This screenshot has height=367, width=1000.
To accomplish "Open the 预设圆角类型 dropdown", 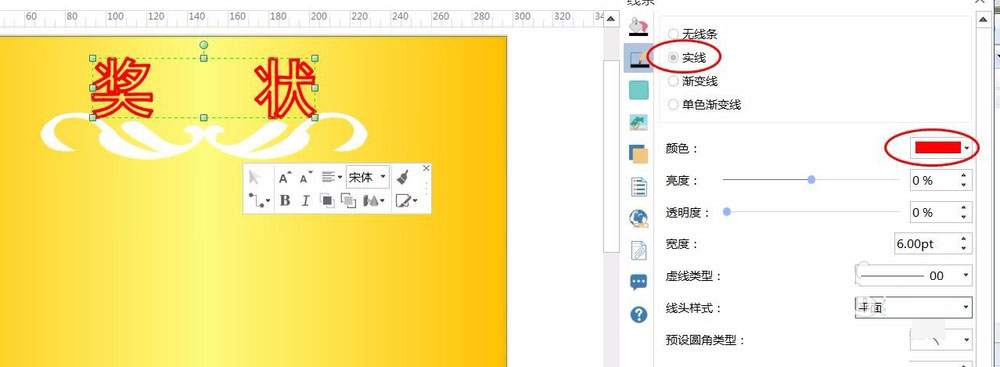I will click(941, 340).
